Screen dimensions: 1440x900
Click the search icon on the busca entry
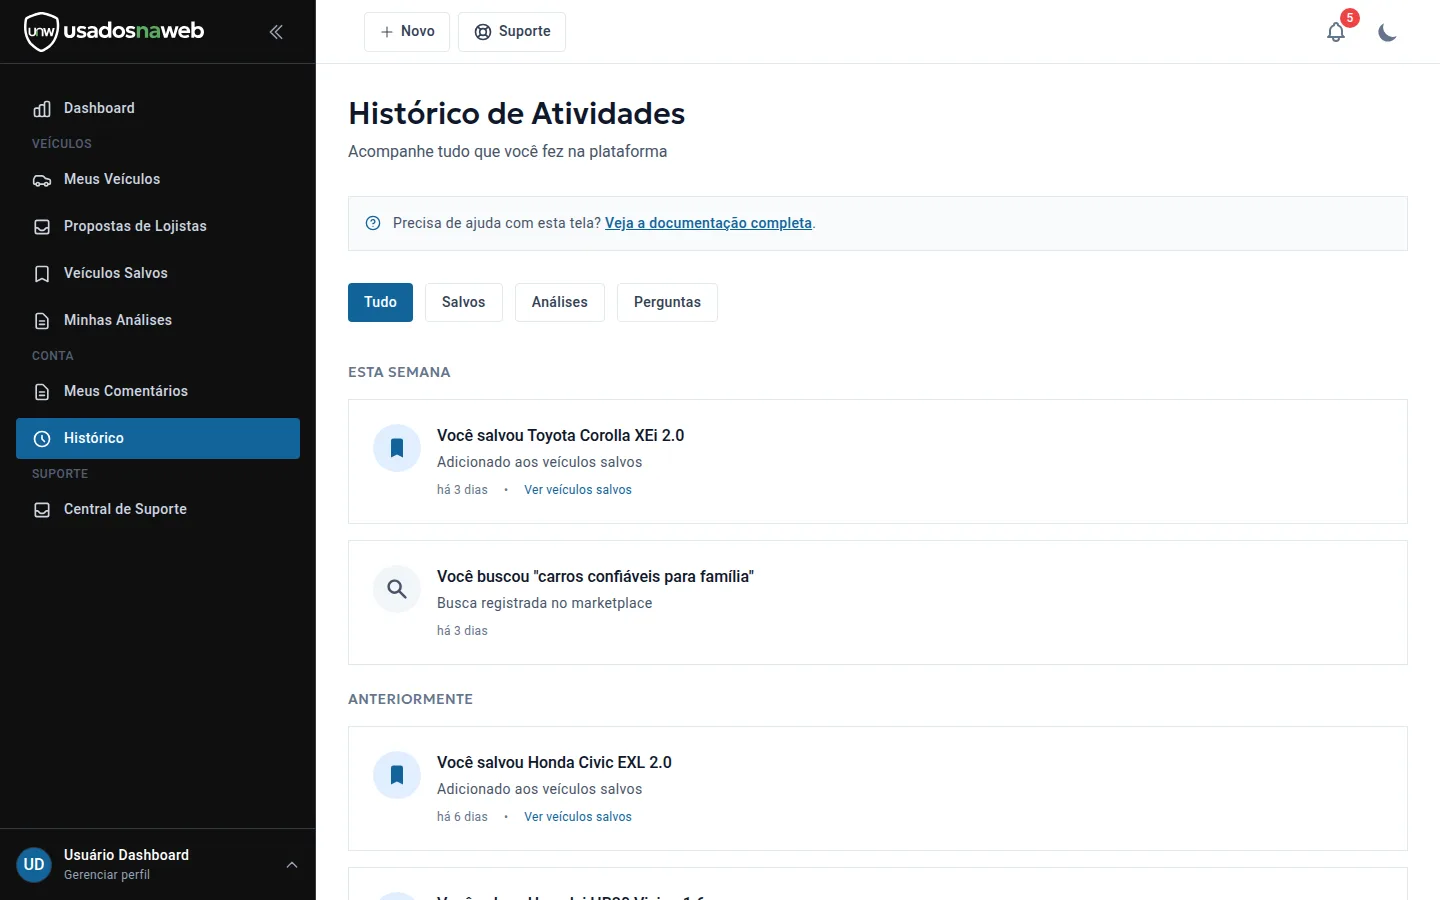coord(397,589)
